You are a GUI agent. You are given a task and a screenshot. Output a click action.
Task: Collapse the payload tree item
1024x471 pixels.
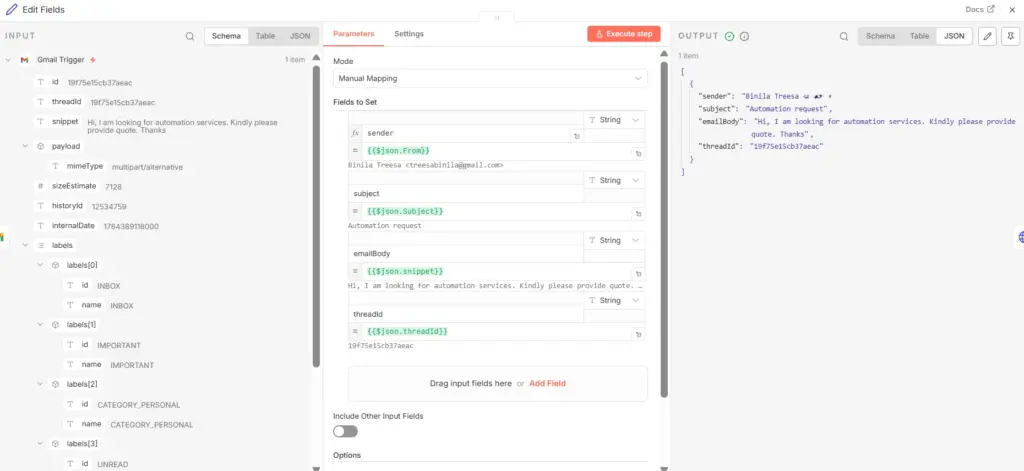pos(25,146)
